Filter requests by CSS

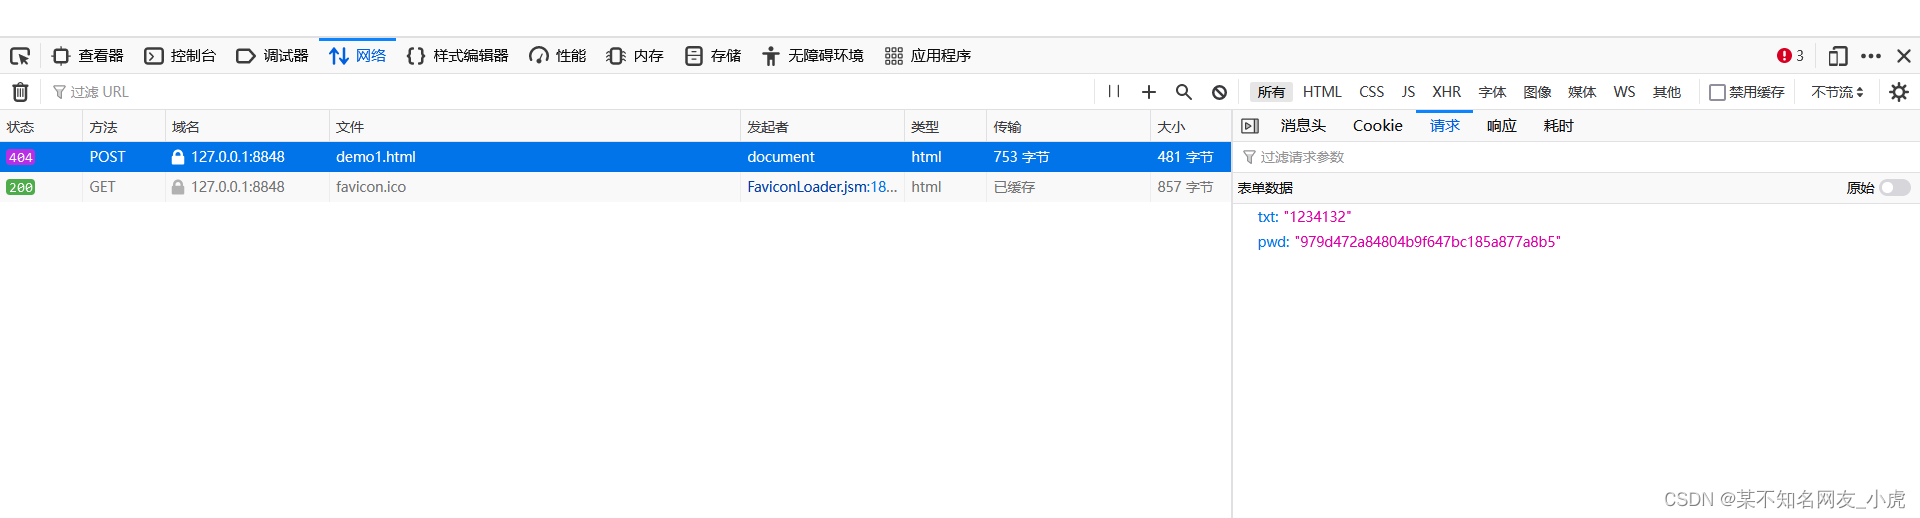tap(1371, 92)
